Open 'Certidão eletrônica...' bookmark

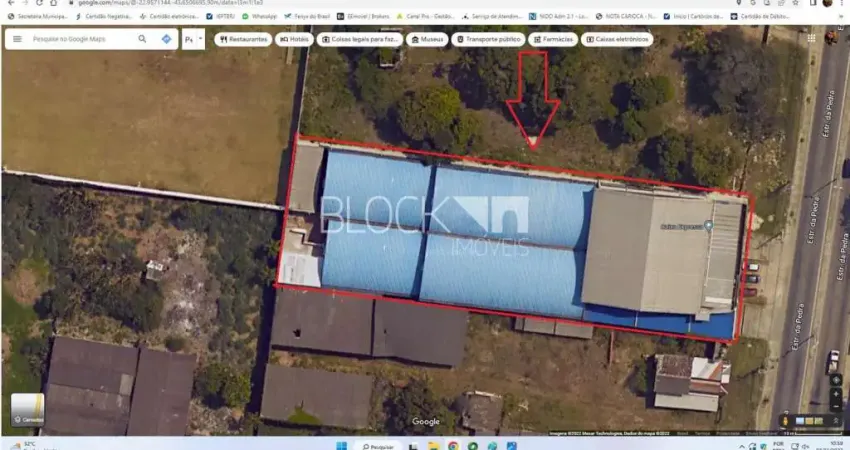click(x=169, y=17)
